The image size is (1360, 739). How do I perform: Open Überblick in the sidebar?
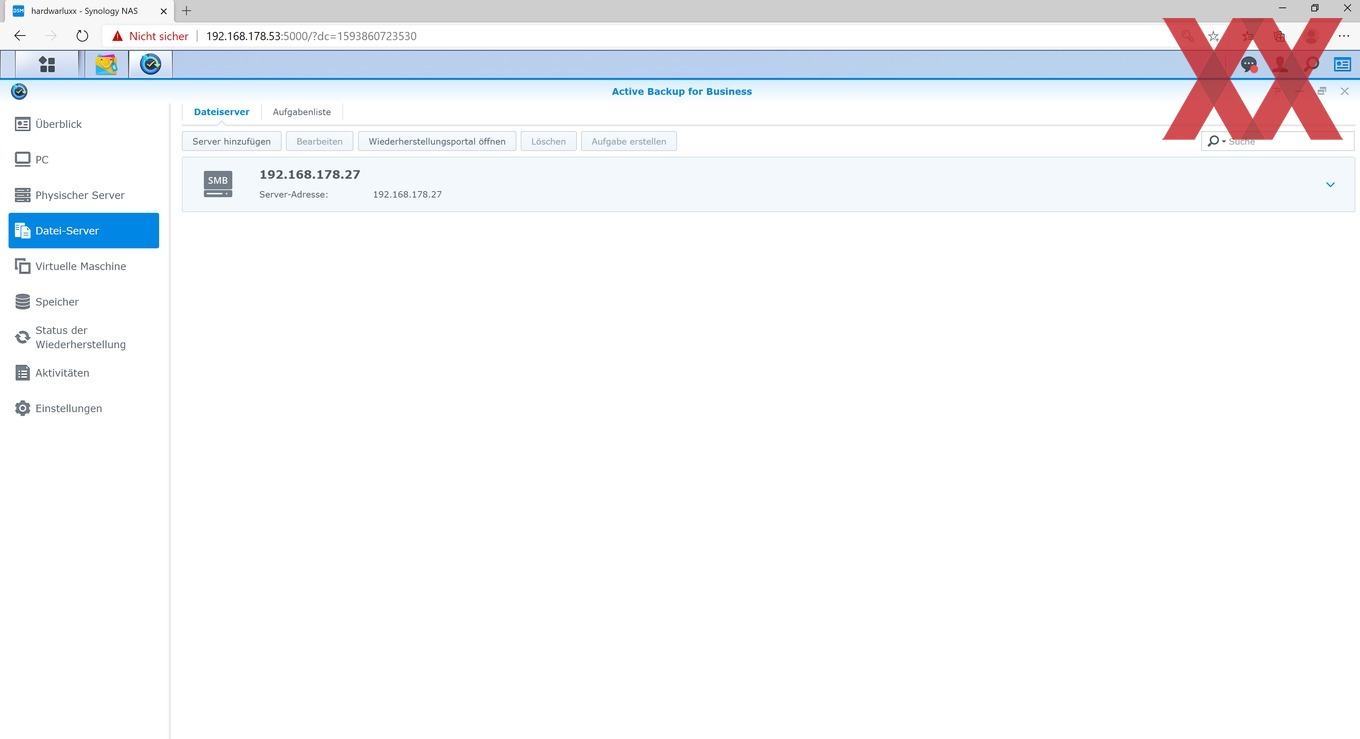(84, 124)
